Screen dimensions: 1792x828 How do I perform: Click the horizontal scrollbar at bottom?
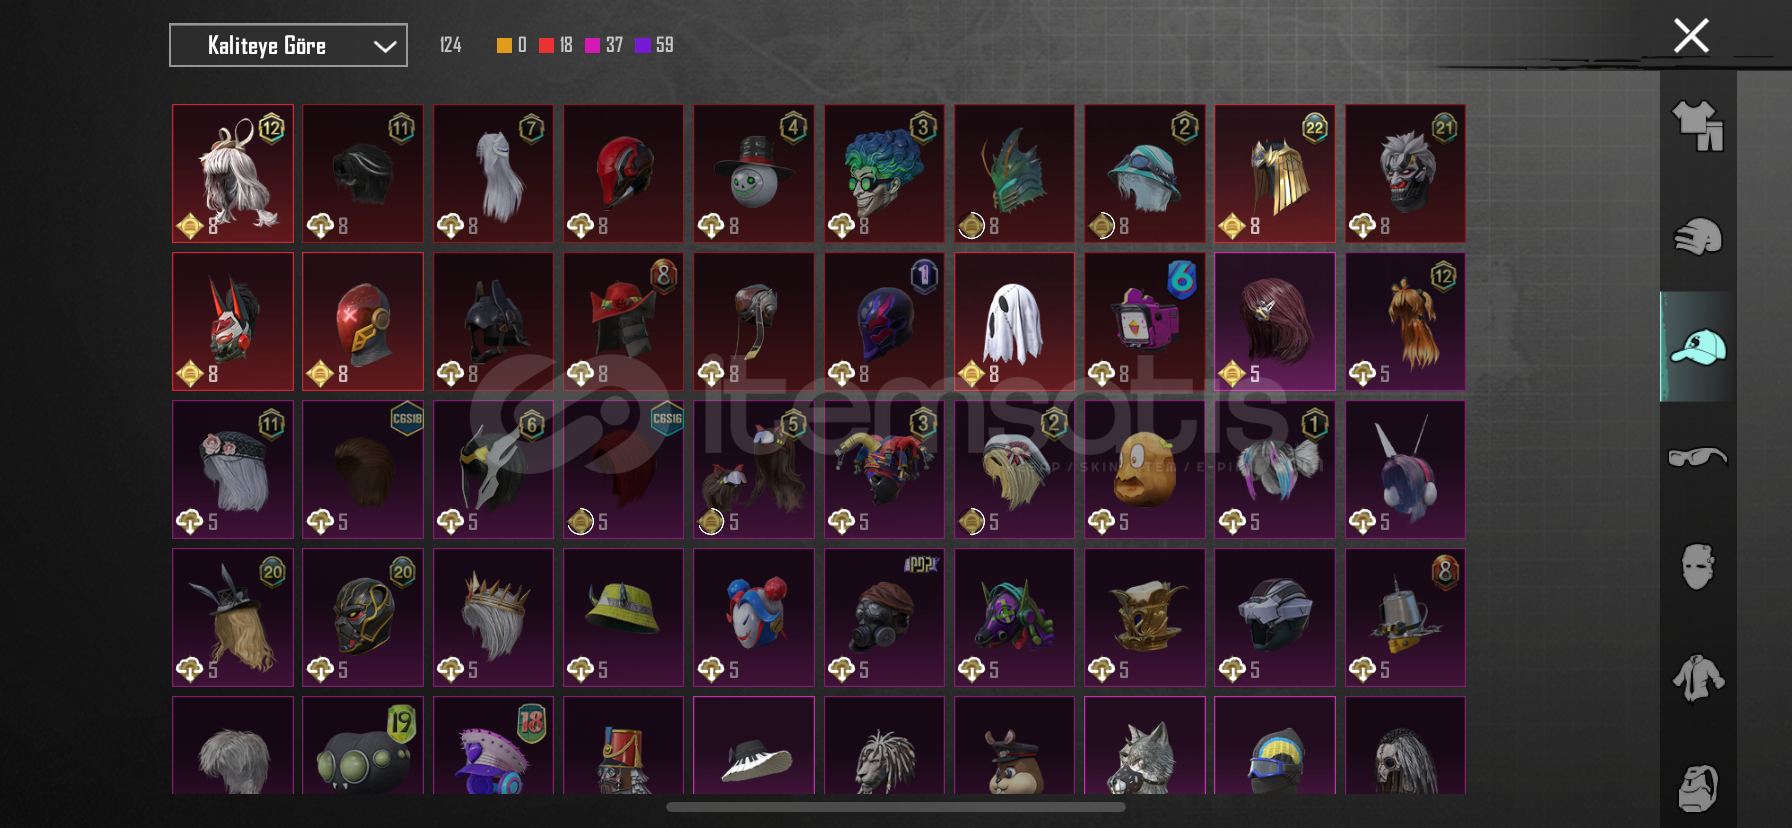[x=896, y=807]
